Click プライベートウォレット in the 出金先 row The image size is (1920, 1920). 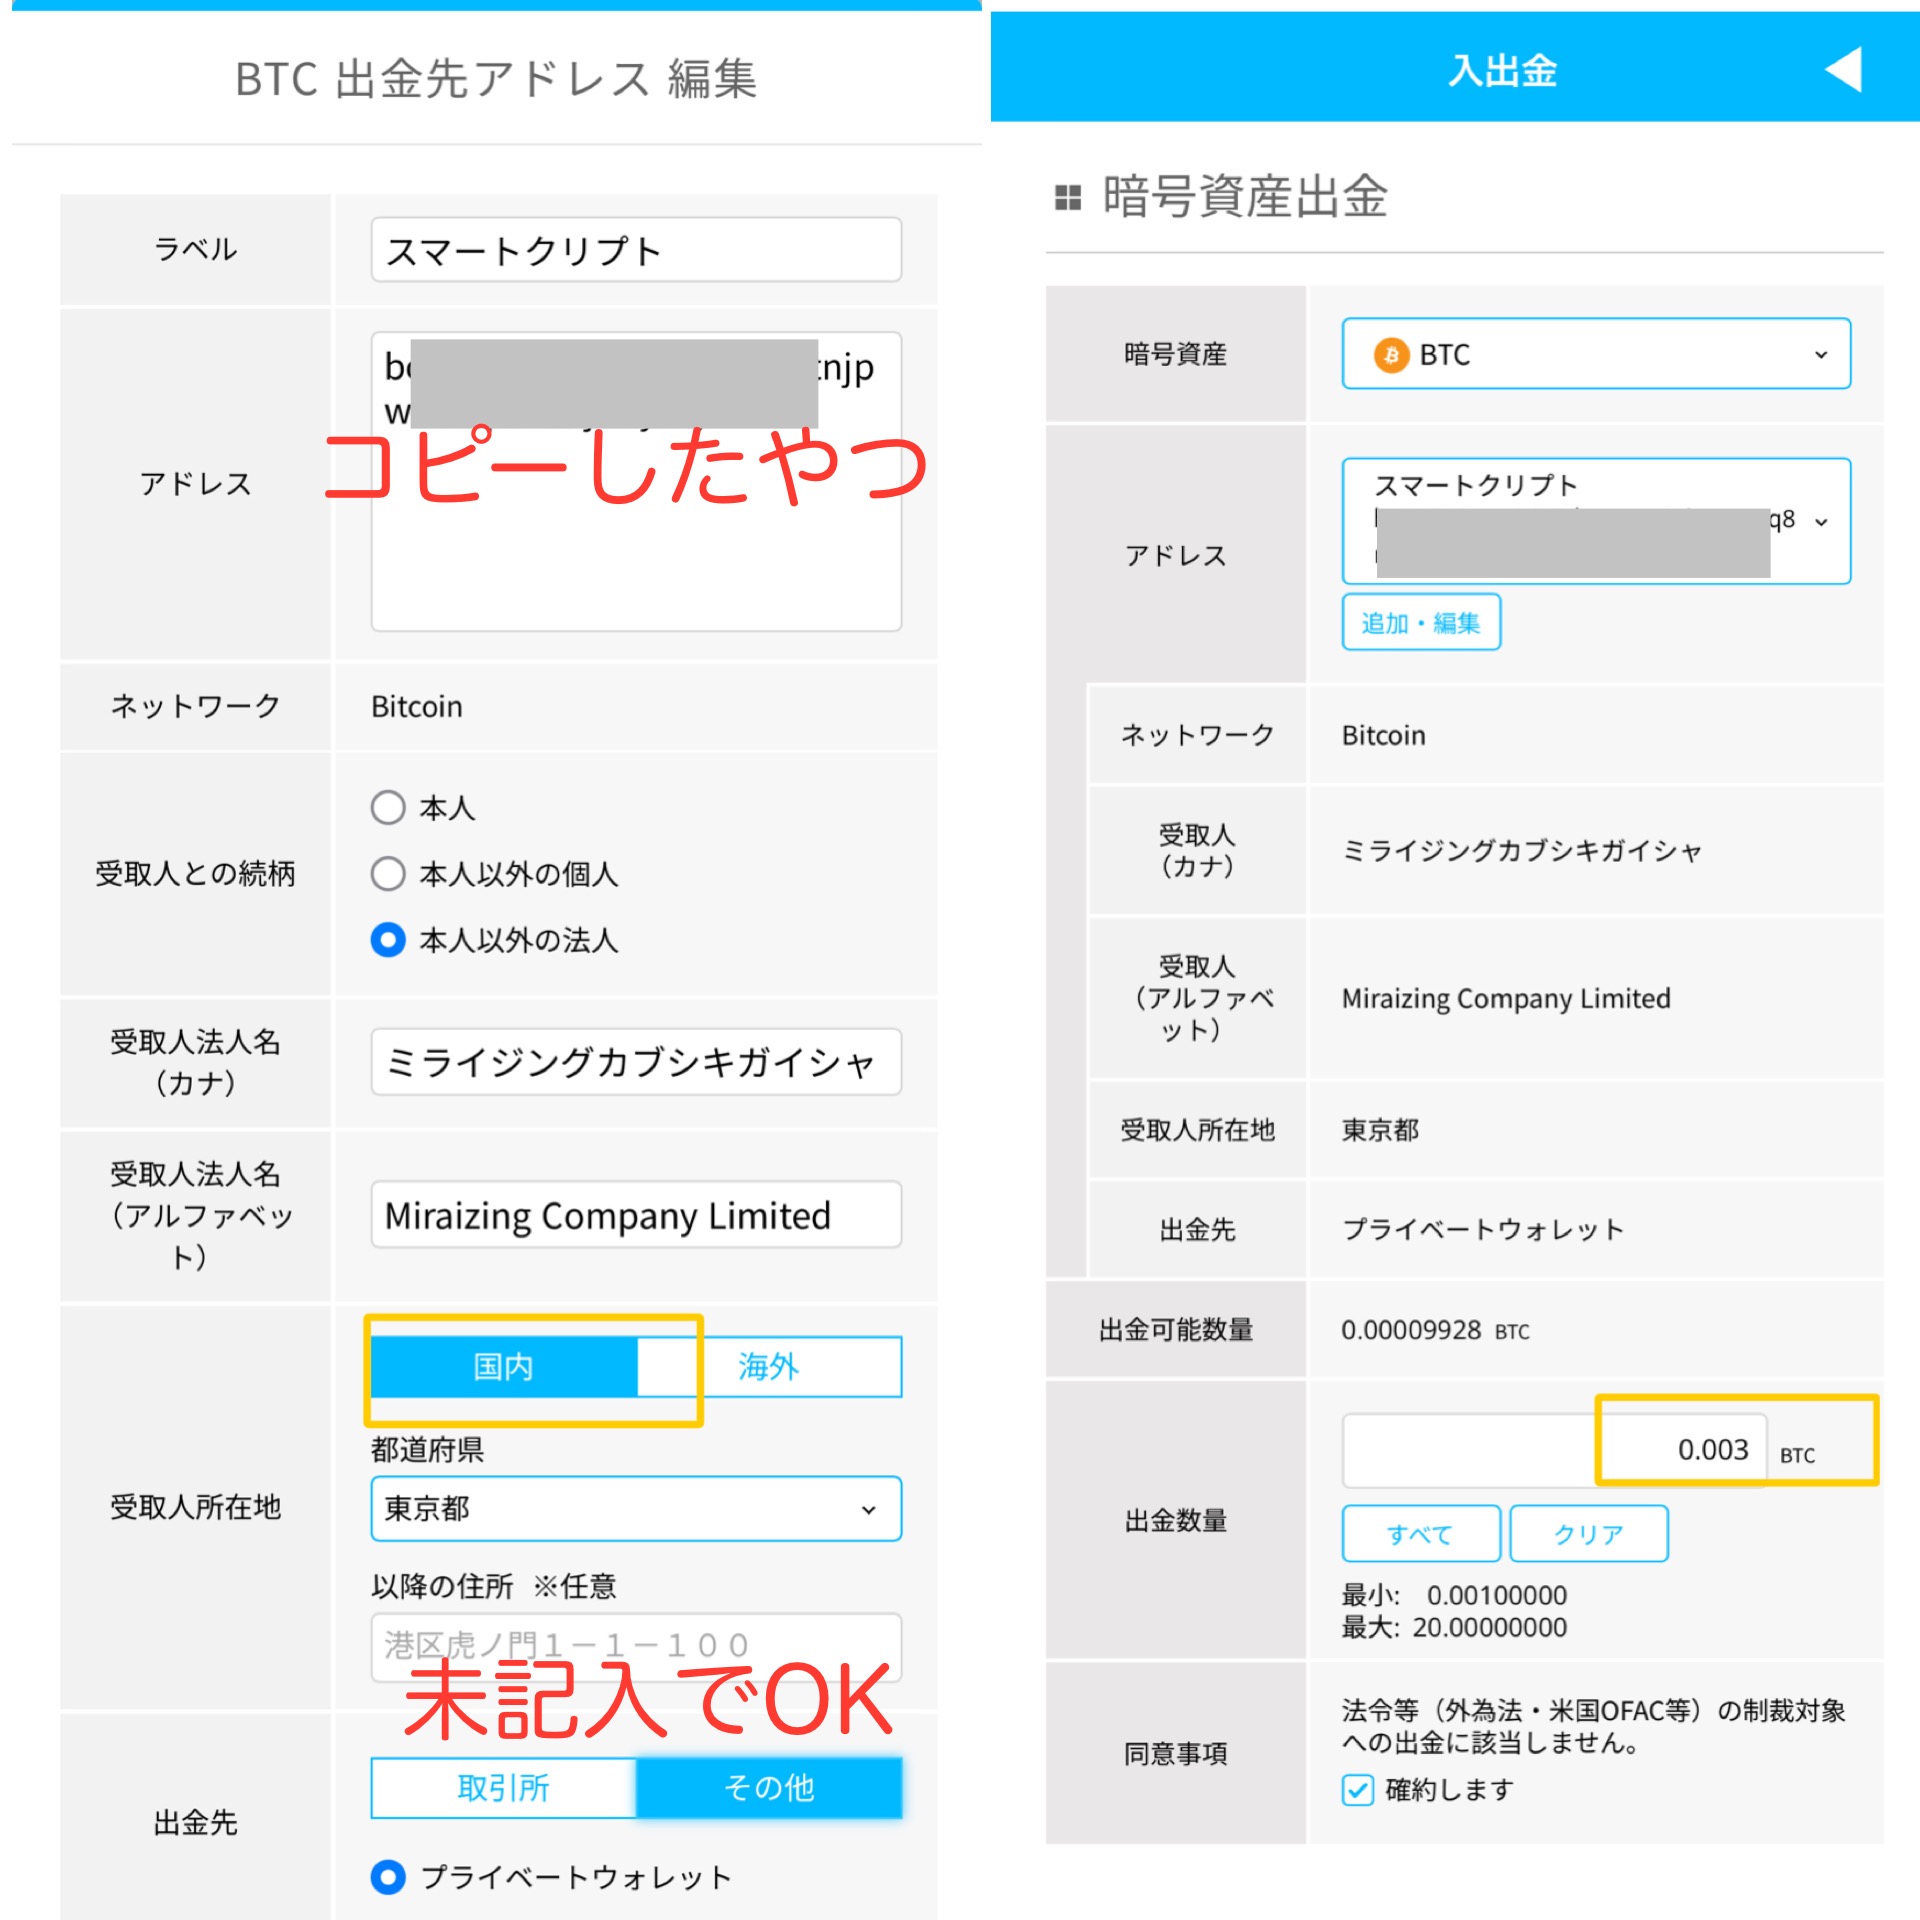point(1483,1229)
